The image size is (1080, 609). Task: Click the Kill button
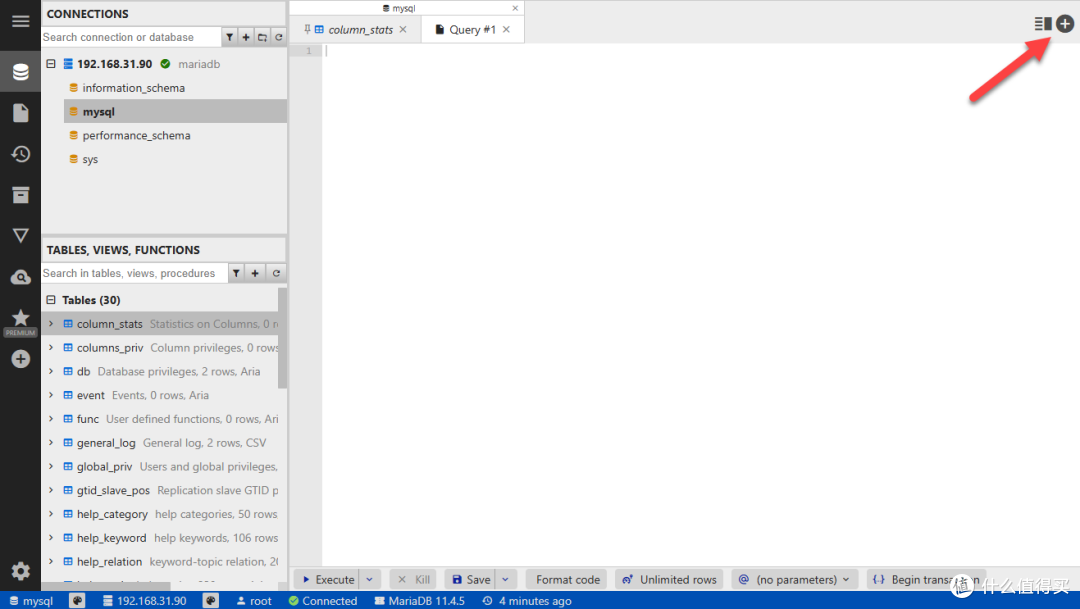(x=414, y=579)
